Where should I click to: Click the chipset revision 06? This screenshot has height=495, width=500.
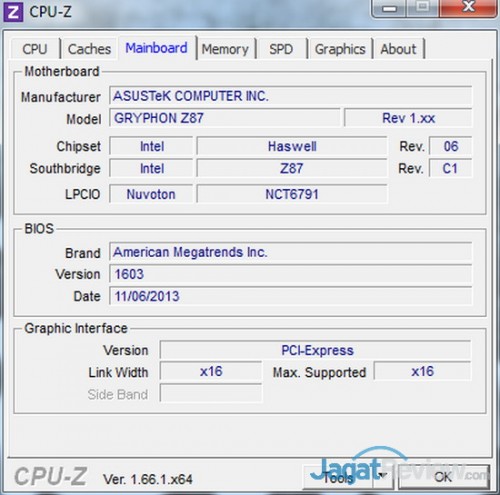pos(451,146)
